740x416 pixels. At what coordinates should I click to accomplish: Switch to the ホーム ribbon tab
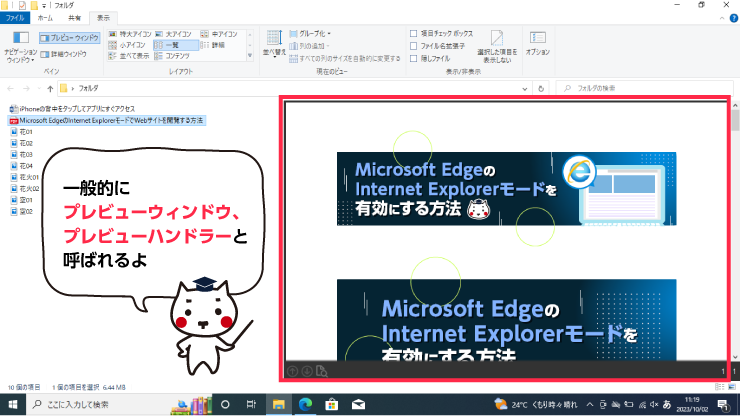(x=45, y=18)
